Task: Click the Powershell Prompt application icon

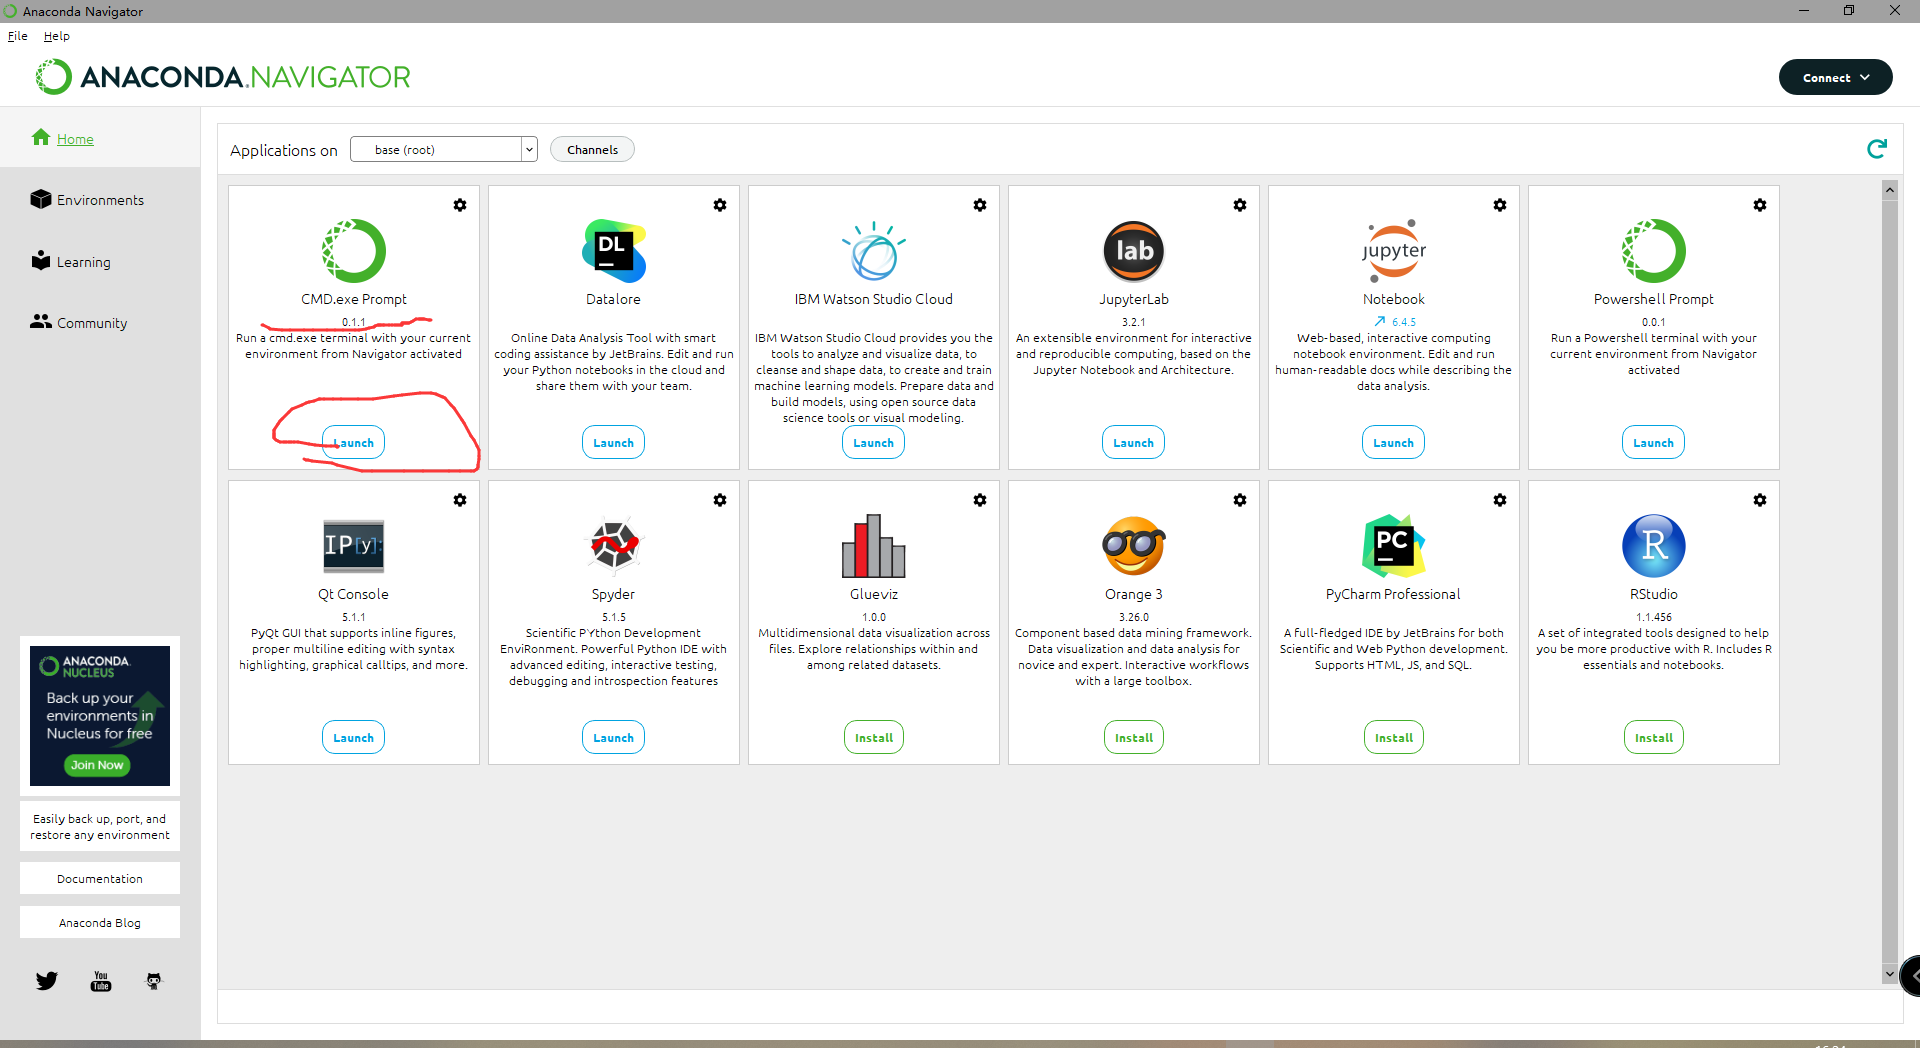Action: tap(1654, 251)
